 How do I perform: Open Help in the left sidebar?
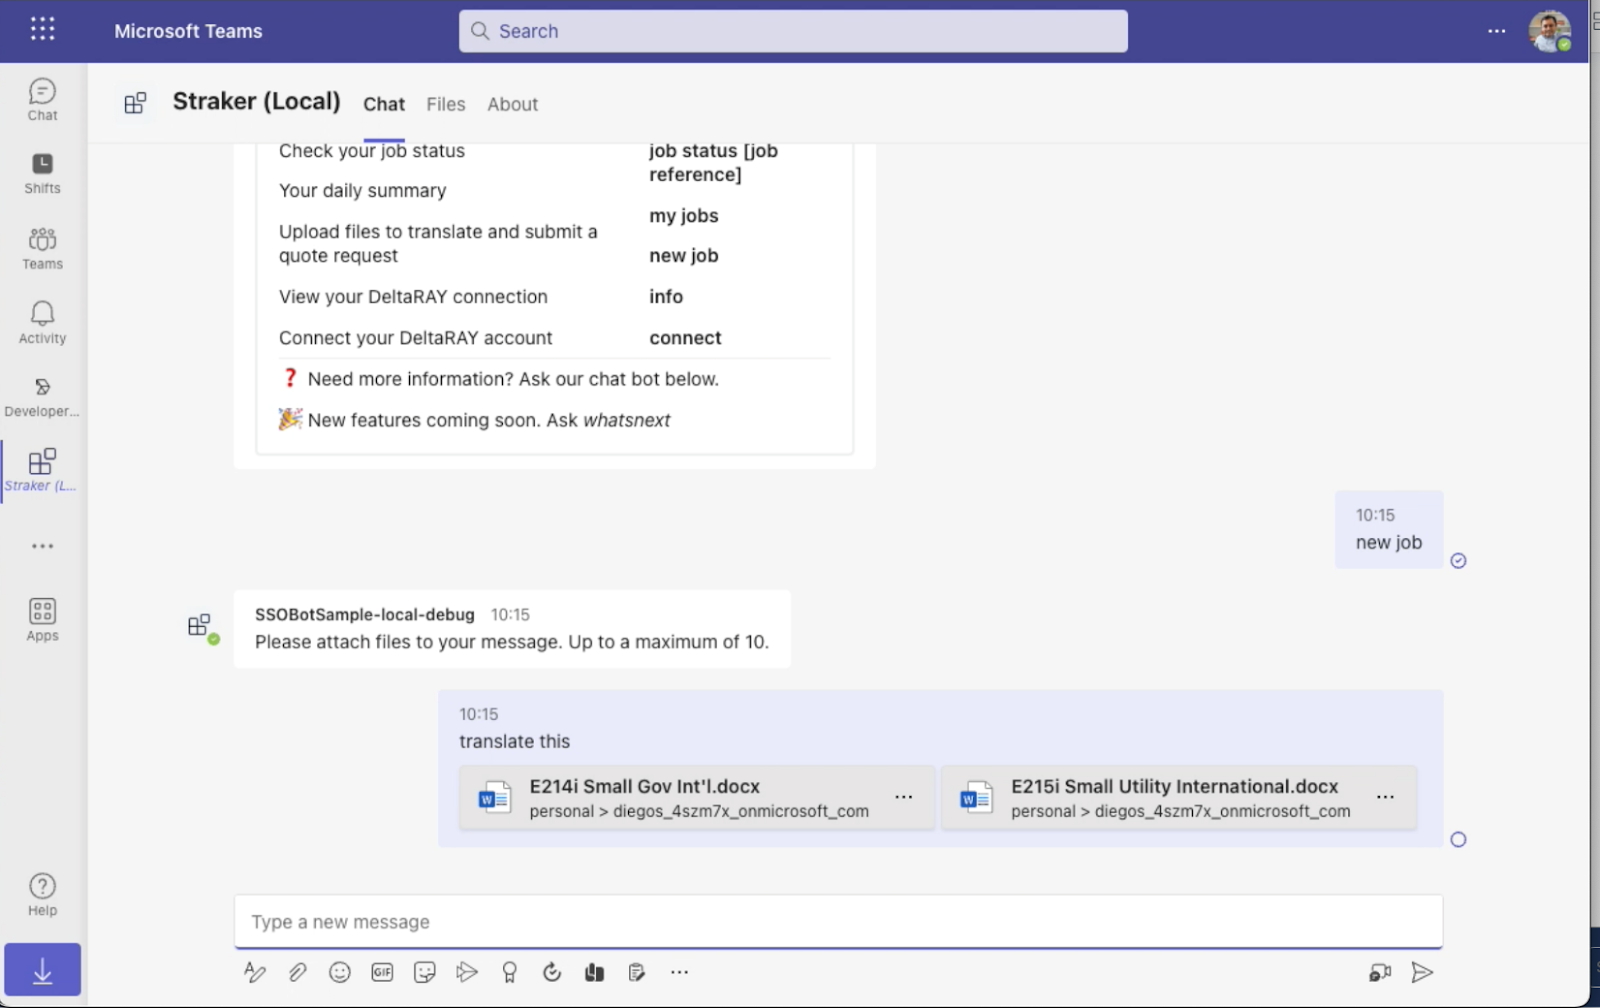click(42, 895)
